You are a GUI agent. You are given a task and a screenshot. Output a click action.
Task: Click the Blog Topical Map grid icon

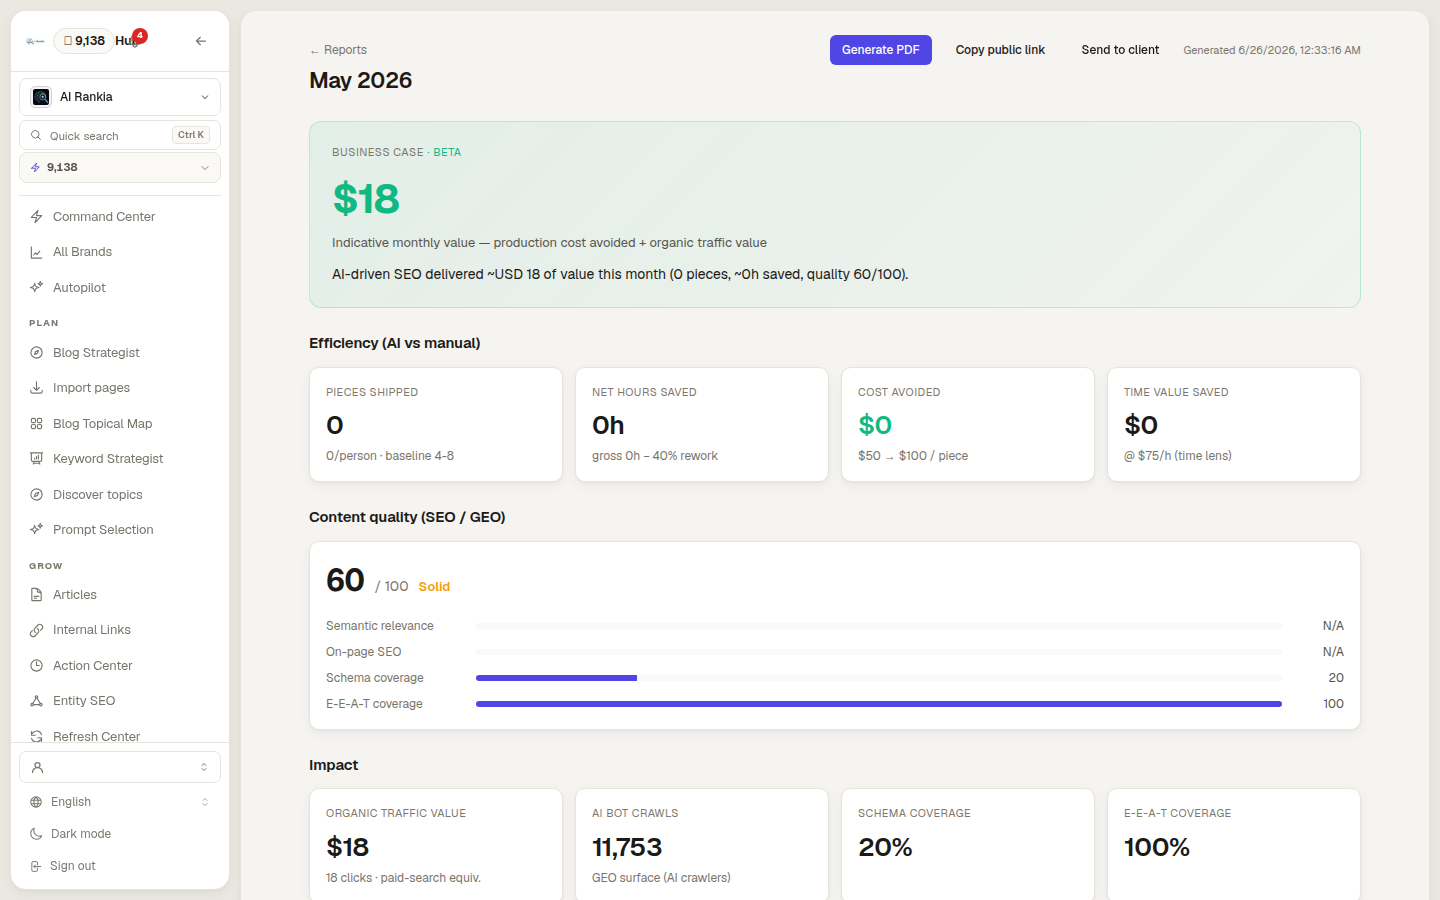[36, 424]
